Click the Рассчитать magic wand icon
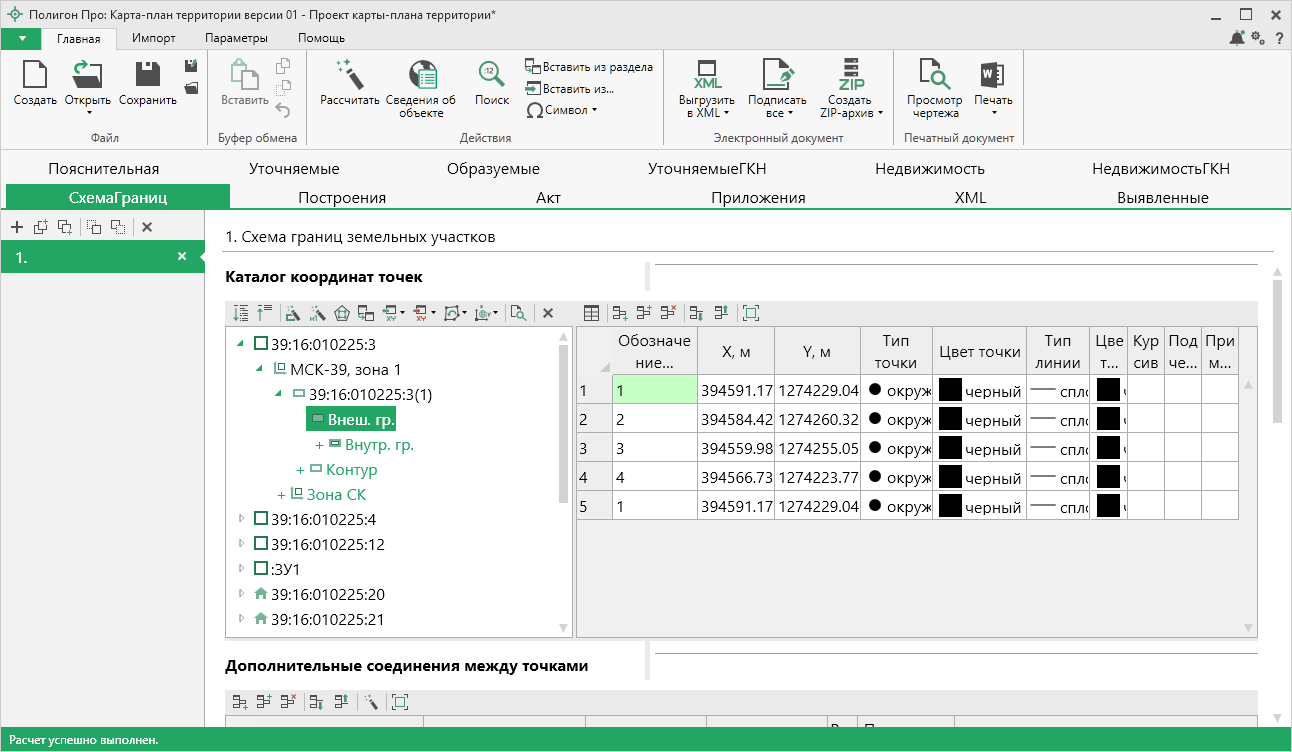This screenshot has height=752, width=1292. (x=349, y=75)
